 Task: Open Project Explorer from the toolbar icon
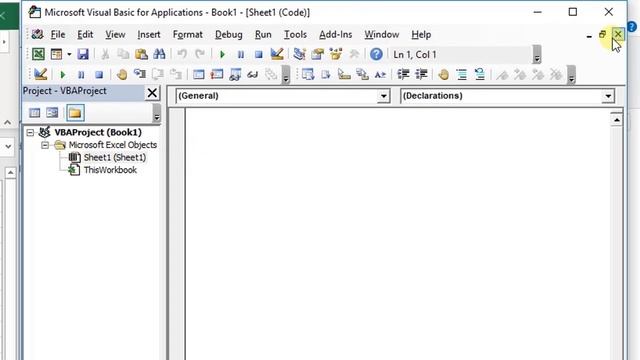point(299,54)
